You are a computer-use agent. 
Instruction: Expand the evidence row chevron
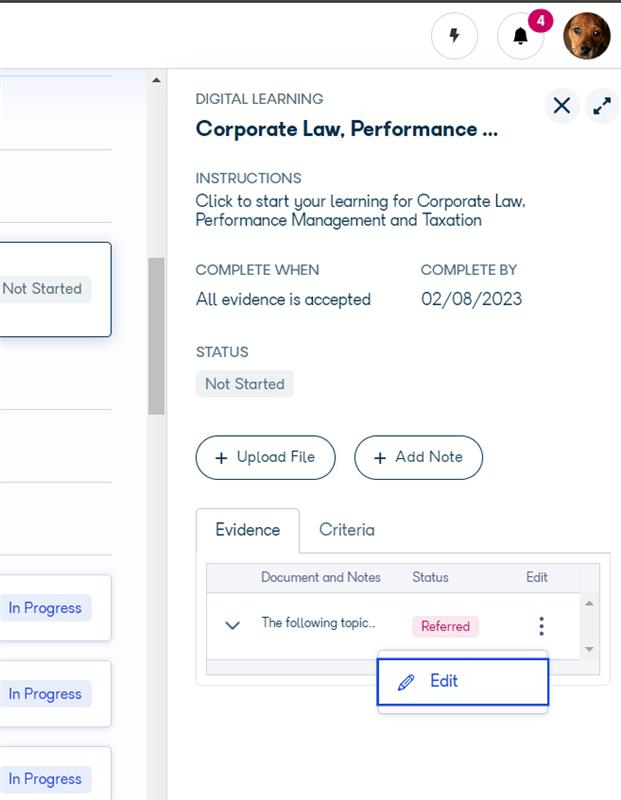pos(233,626)
